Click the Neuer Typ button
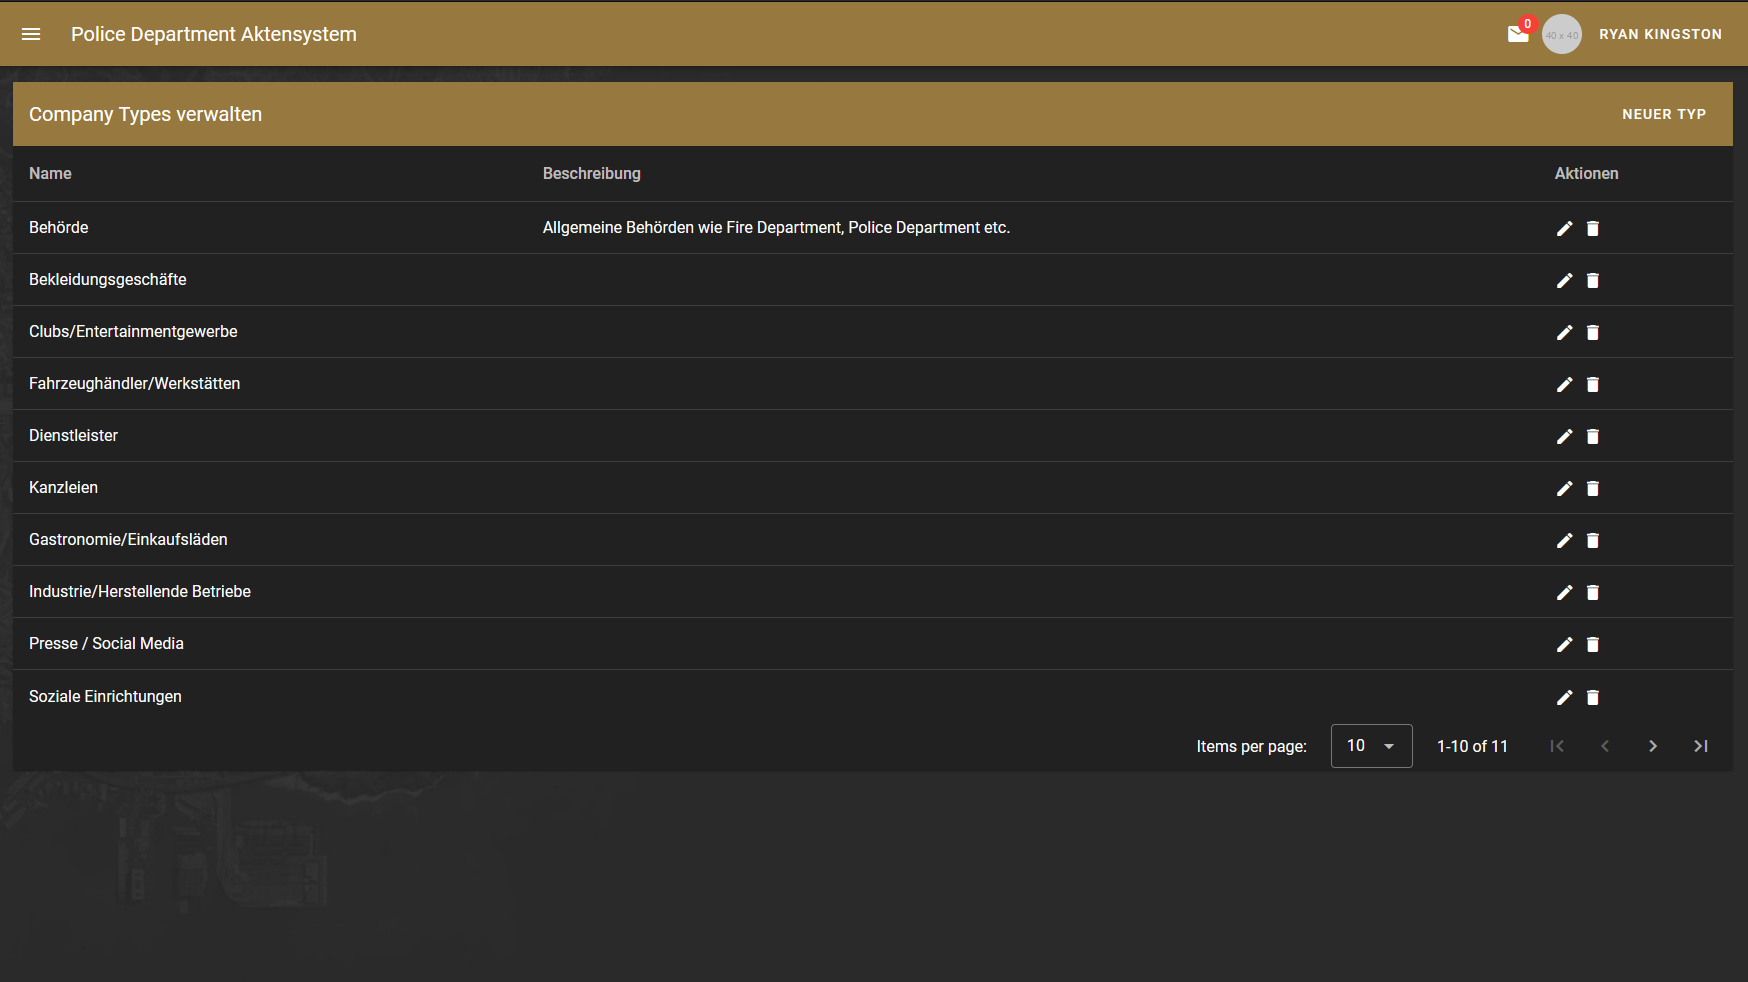This screenshot has width=1748, height=982. tap(1664, 114)
